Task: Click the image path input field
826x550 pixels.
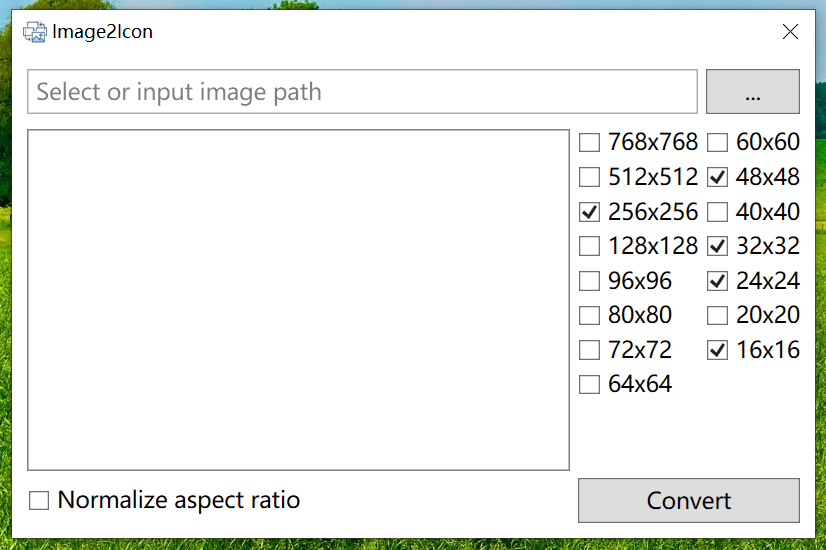Action: coord(361,92)
